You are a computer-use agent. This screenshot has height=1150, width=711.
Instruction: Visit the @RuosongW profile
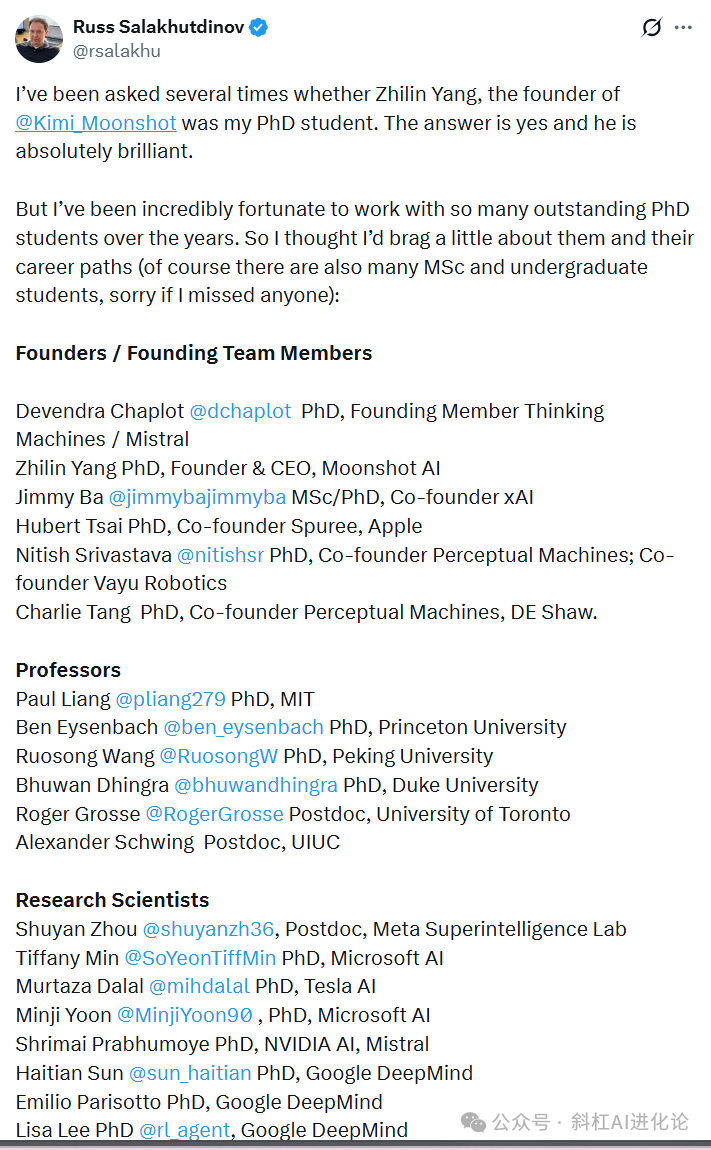[219, 756]
